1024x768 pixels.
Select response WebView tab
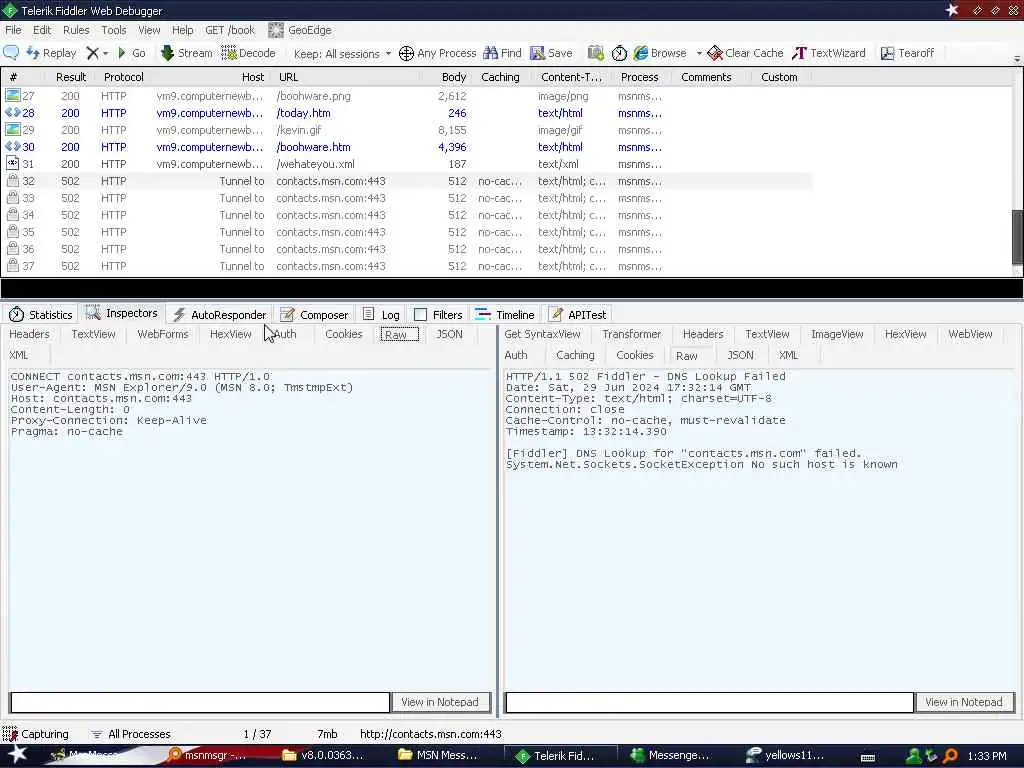click(x=970, y=334)
